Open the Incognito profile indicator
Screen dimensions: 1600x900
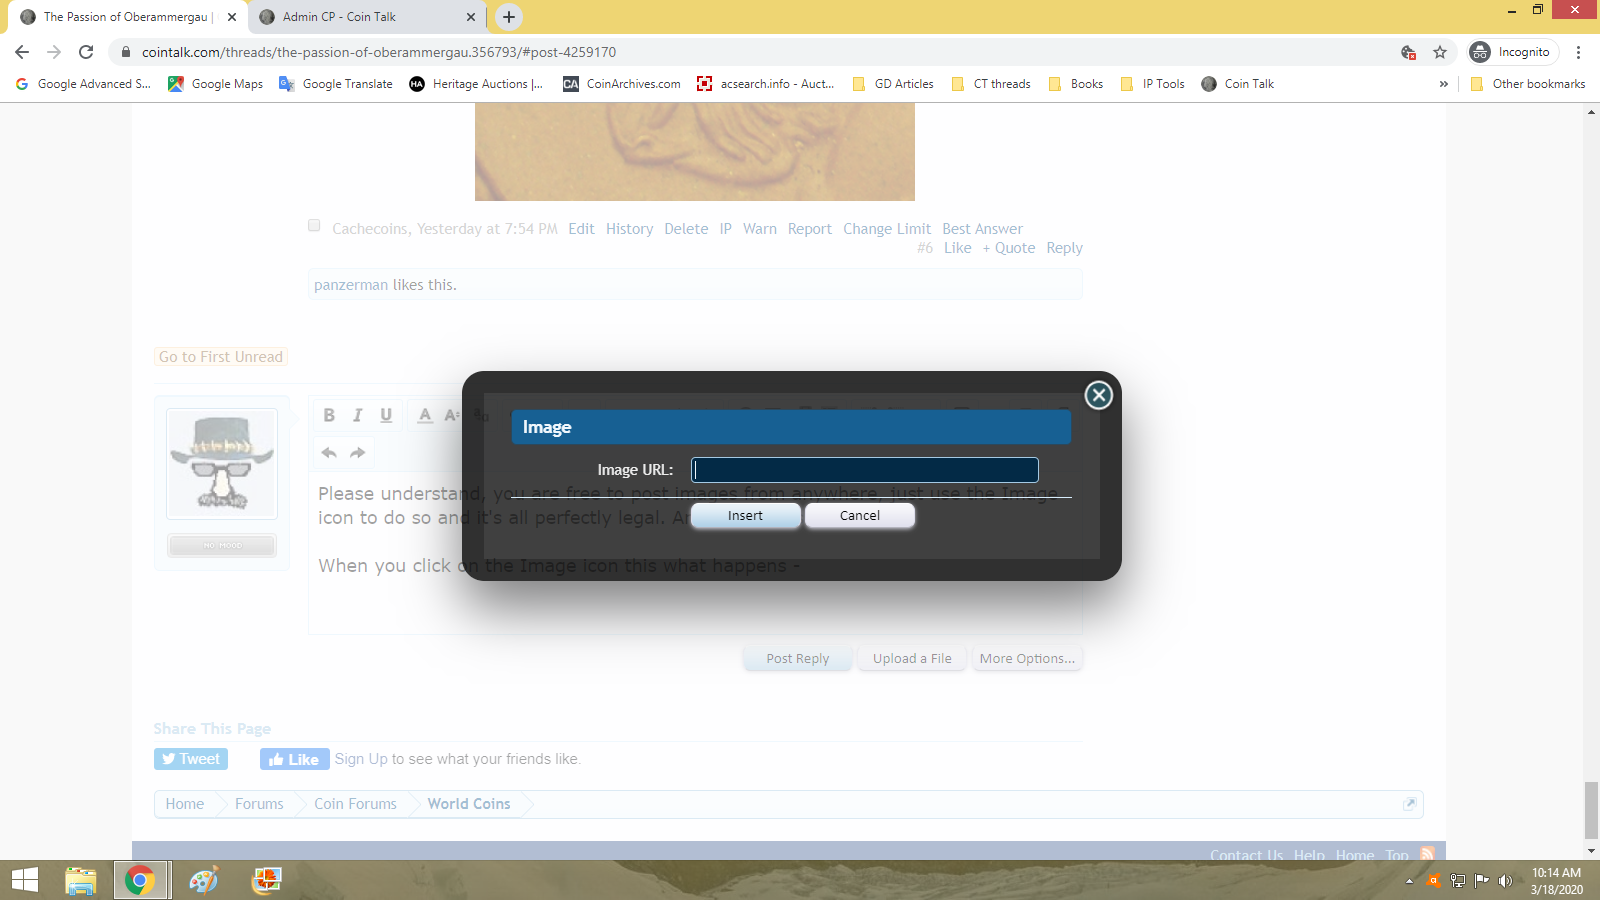click(x=1513, y=52)
